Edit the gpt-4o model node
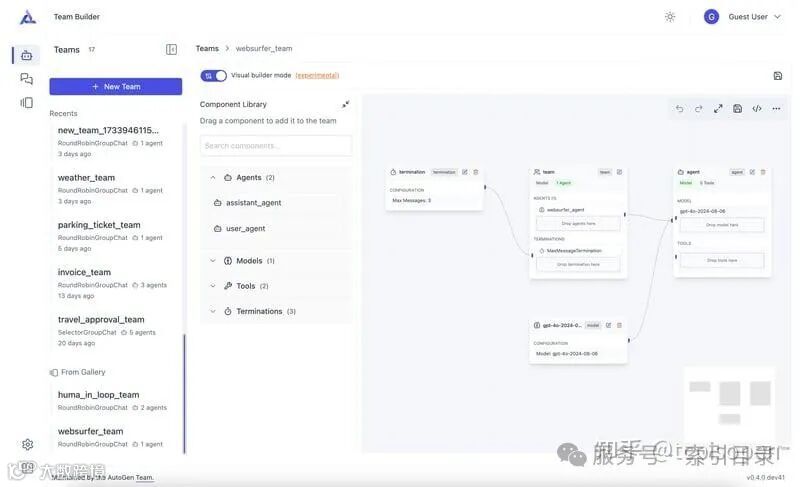 [x=608, y=325]
